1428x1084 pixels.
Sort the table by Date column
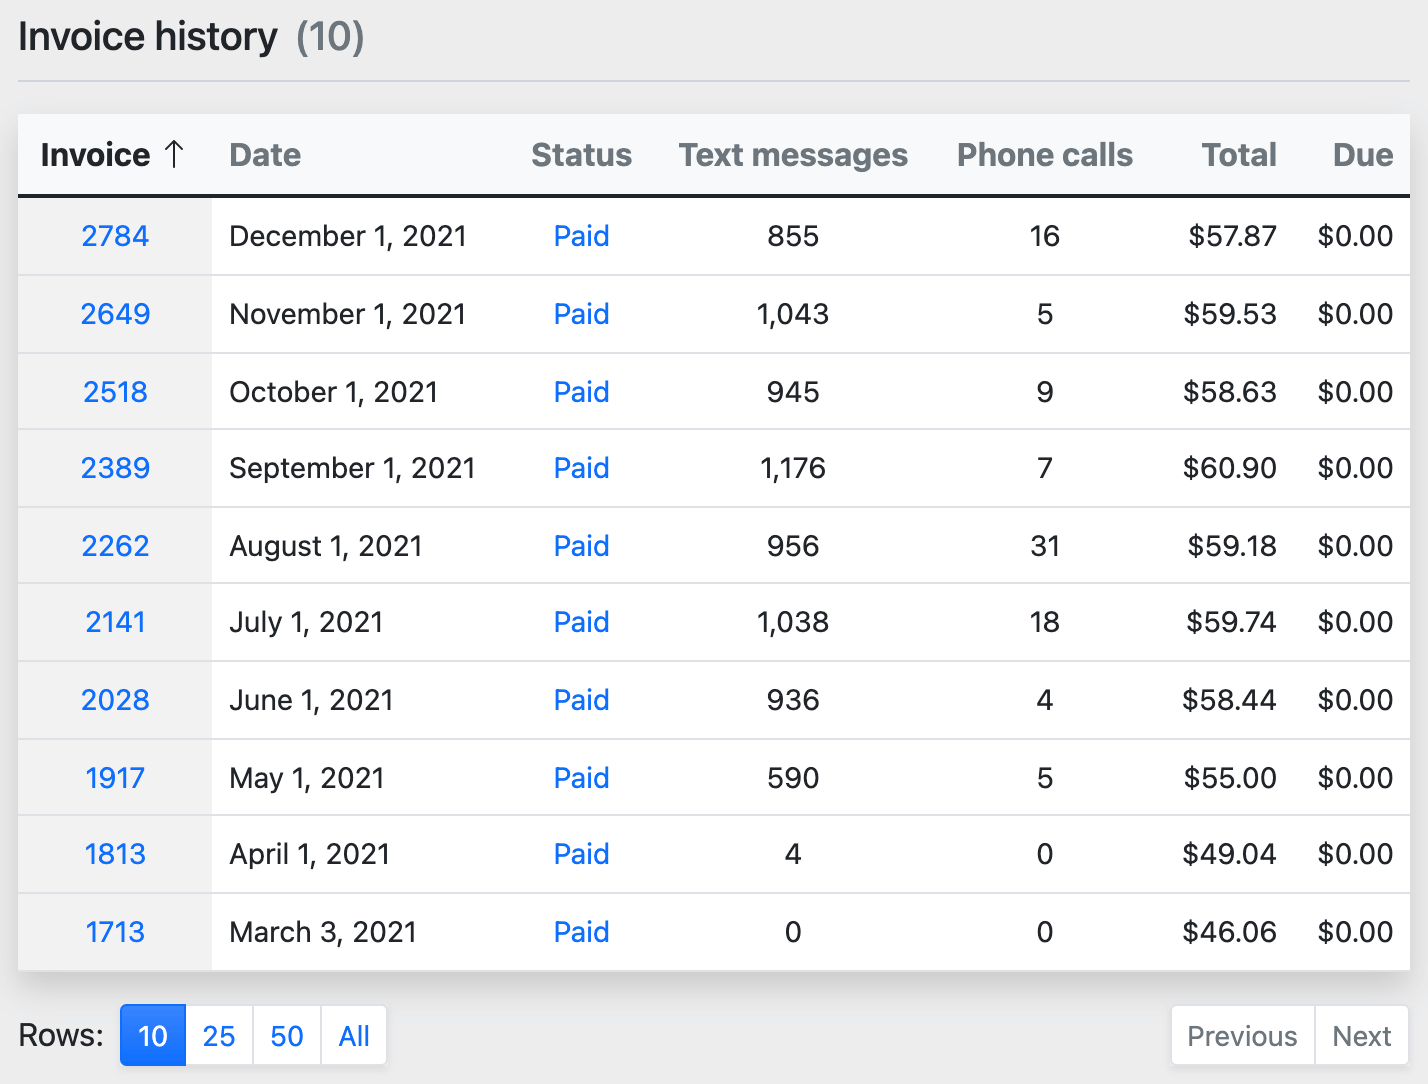coord(265,155)
